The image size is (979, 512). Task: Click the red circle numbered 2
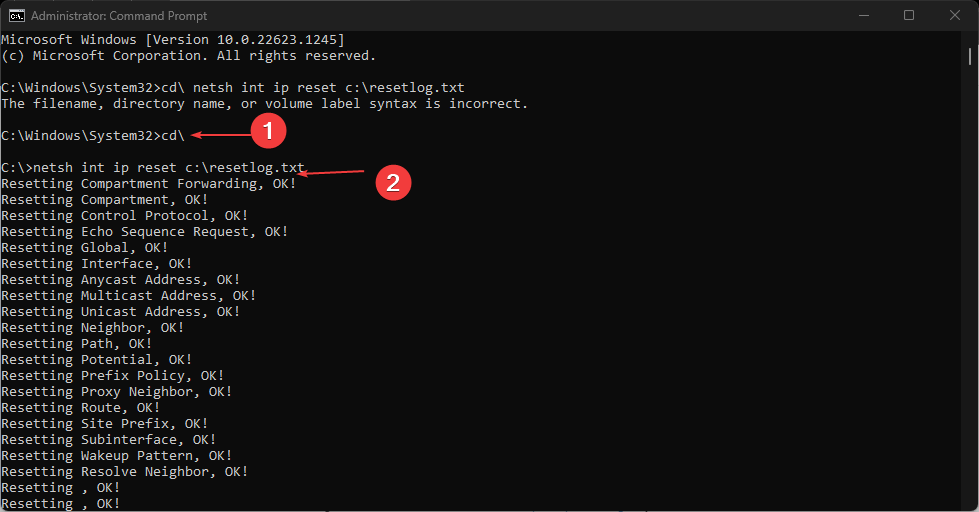pyautogui.click(x=393, y=181)
